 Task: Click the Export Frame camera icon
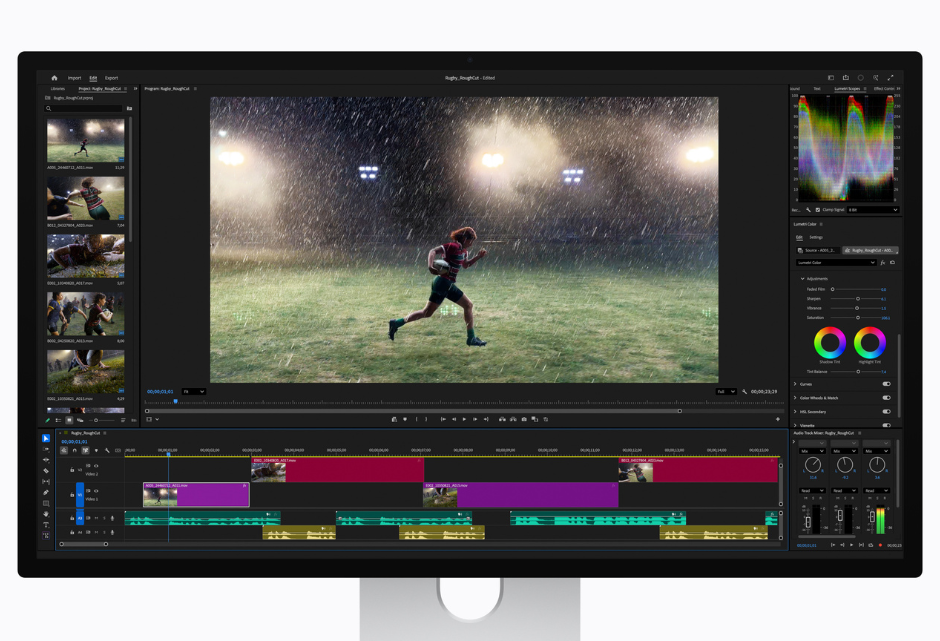click(x=524, y=419)
